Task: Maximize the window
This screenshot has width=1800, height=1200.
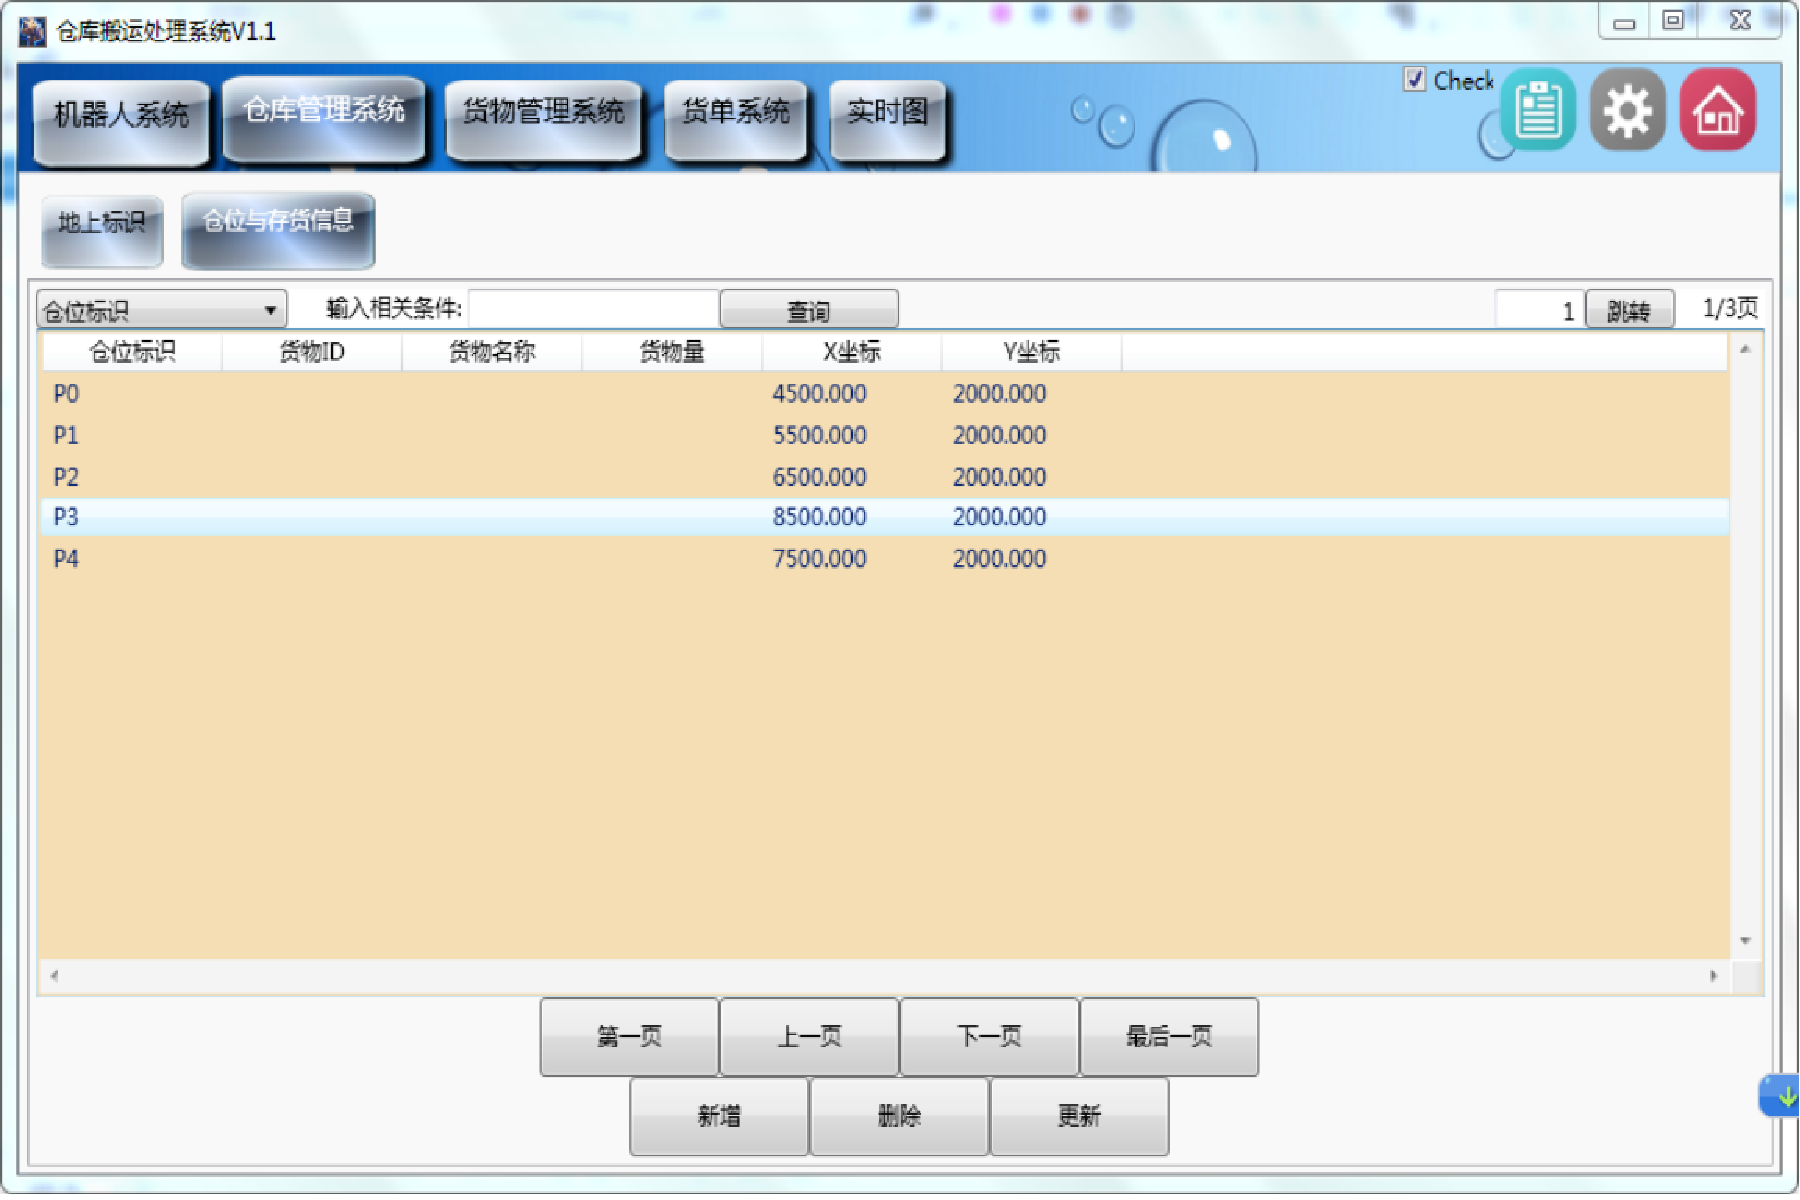Action: click(x=1673, y=21)
